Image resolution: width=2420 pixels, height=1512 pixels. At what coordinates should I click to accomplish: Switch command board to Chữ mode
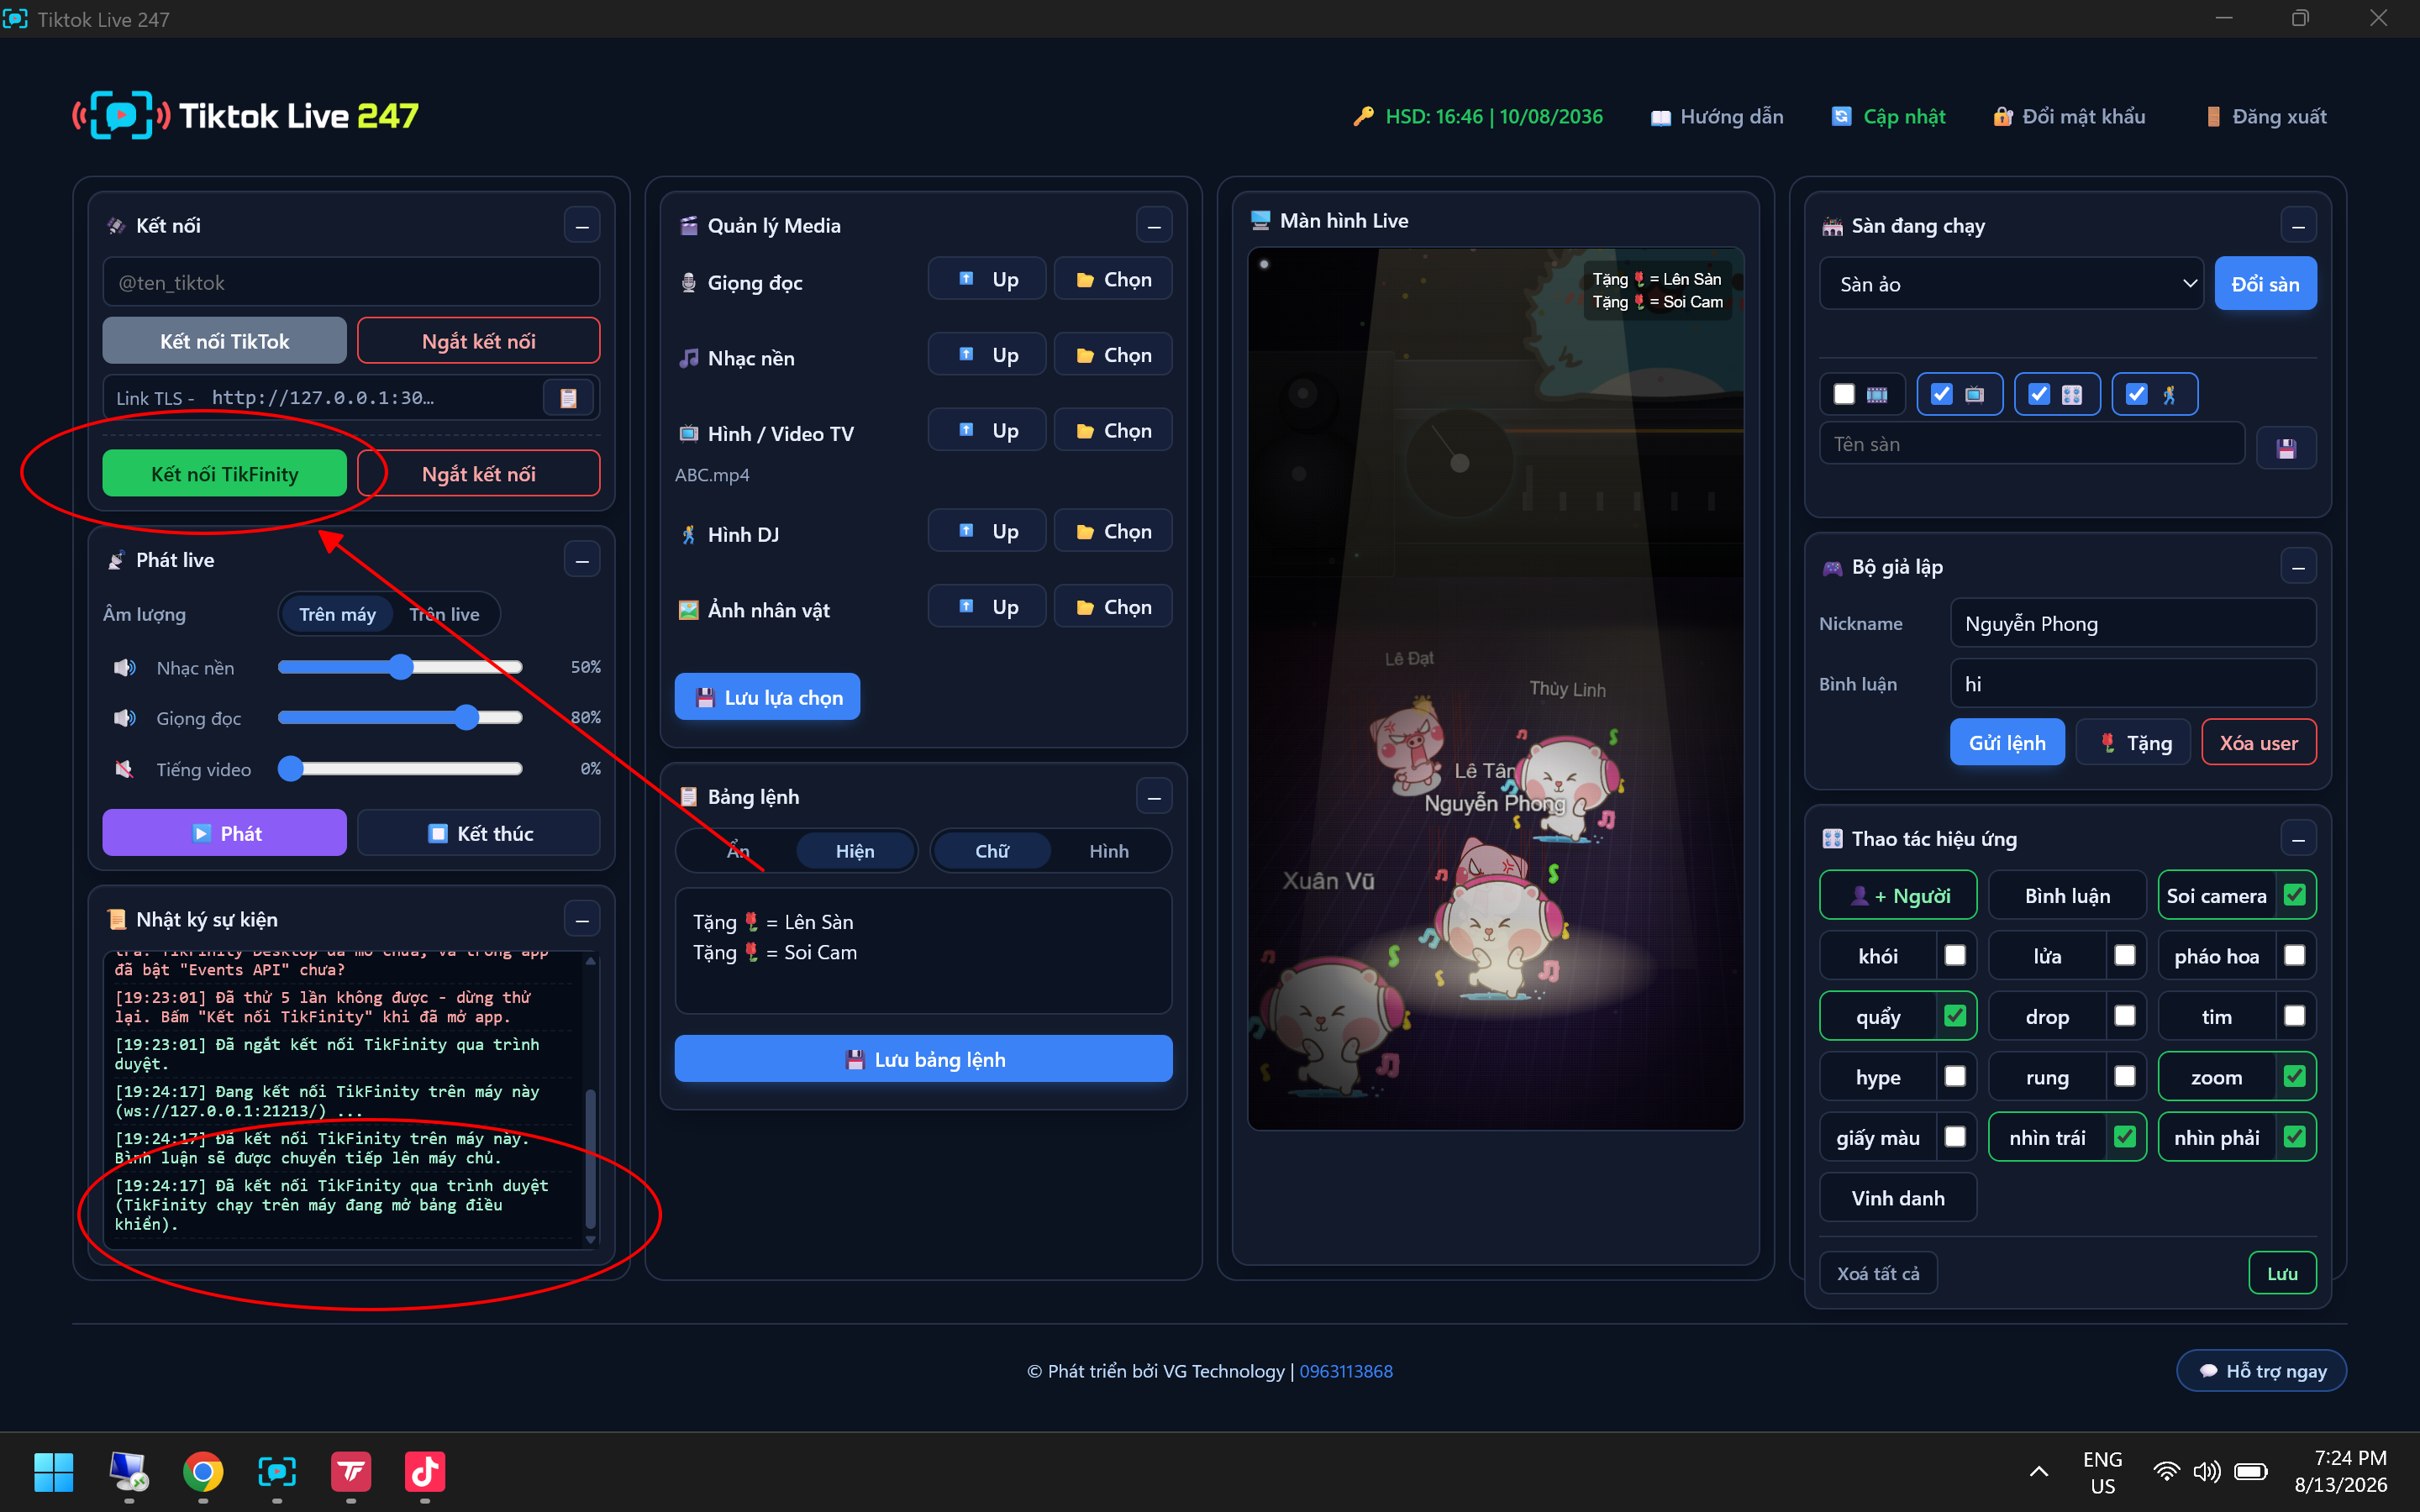point(992,851)
